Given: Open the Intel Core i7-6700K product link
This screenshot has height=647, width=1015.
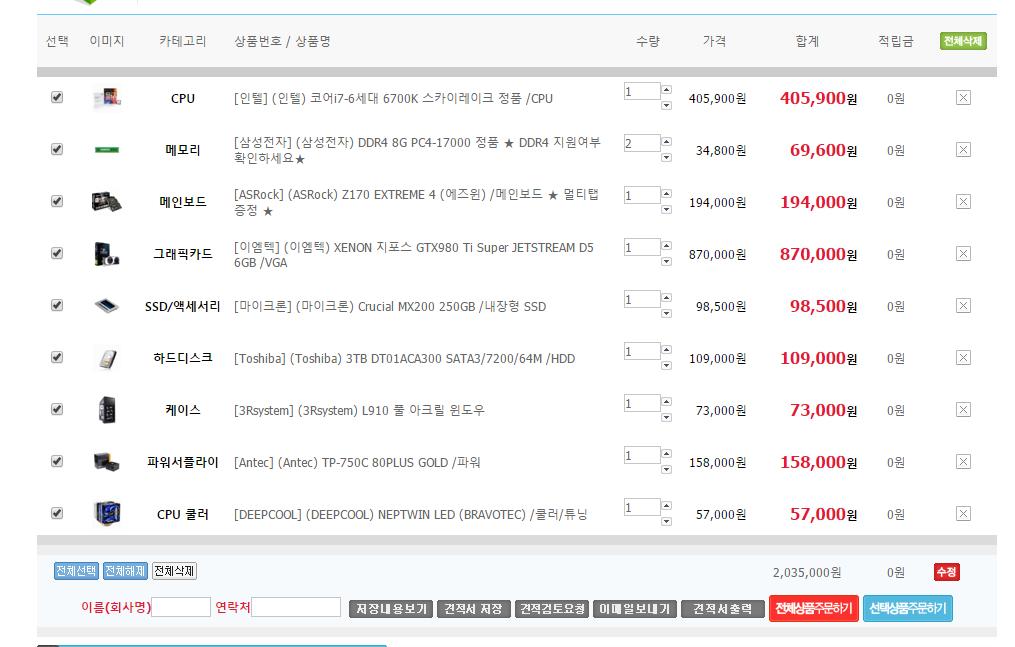Looking at the screenshot, I should point(392,98).
